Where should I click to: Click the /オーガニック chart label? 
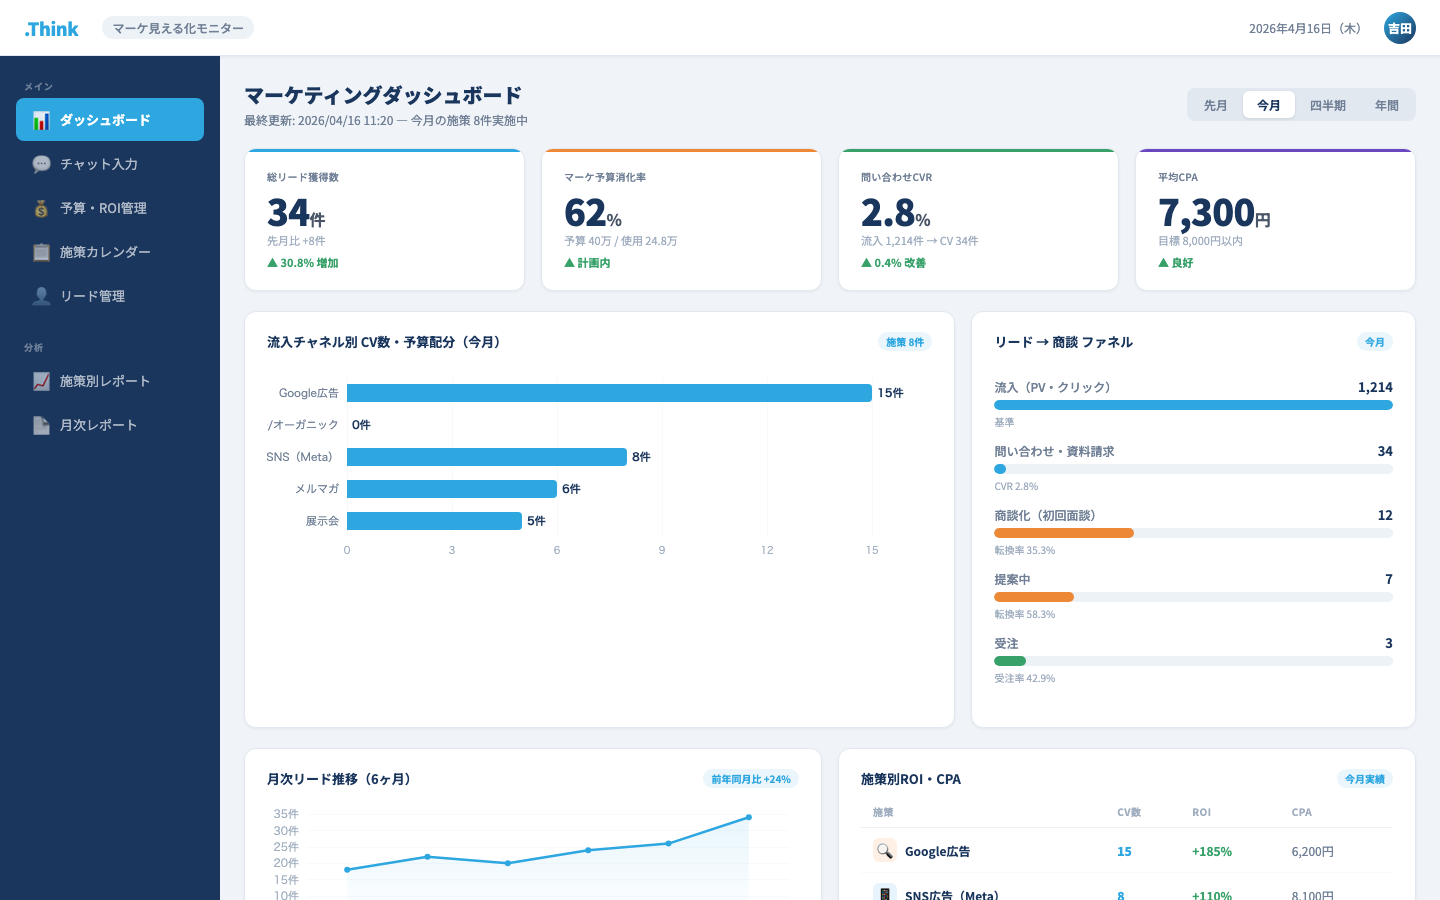[x=303, y=425]
